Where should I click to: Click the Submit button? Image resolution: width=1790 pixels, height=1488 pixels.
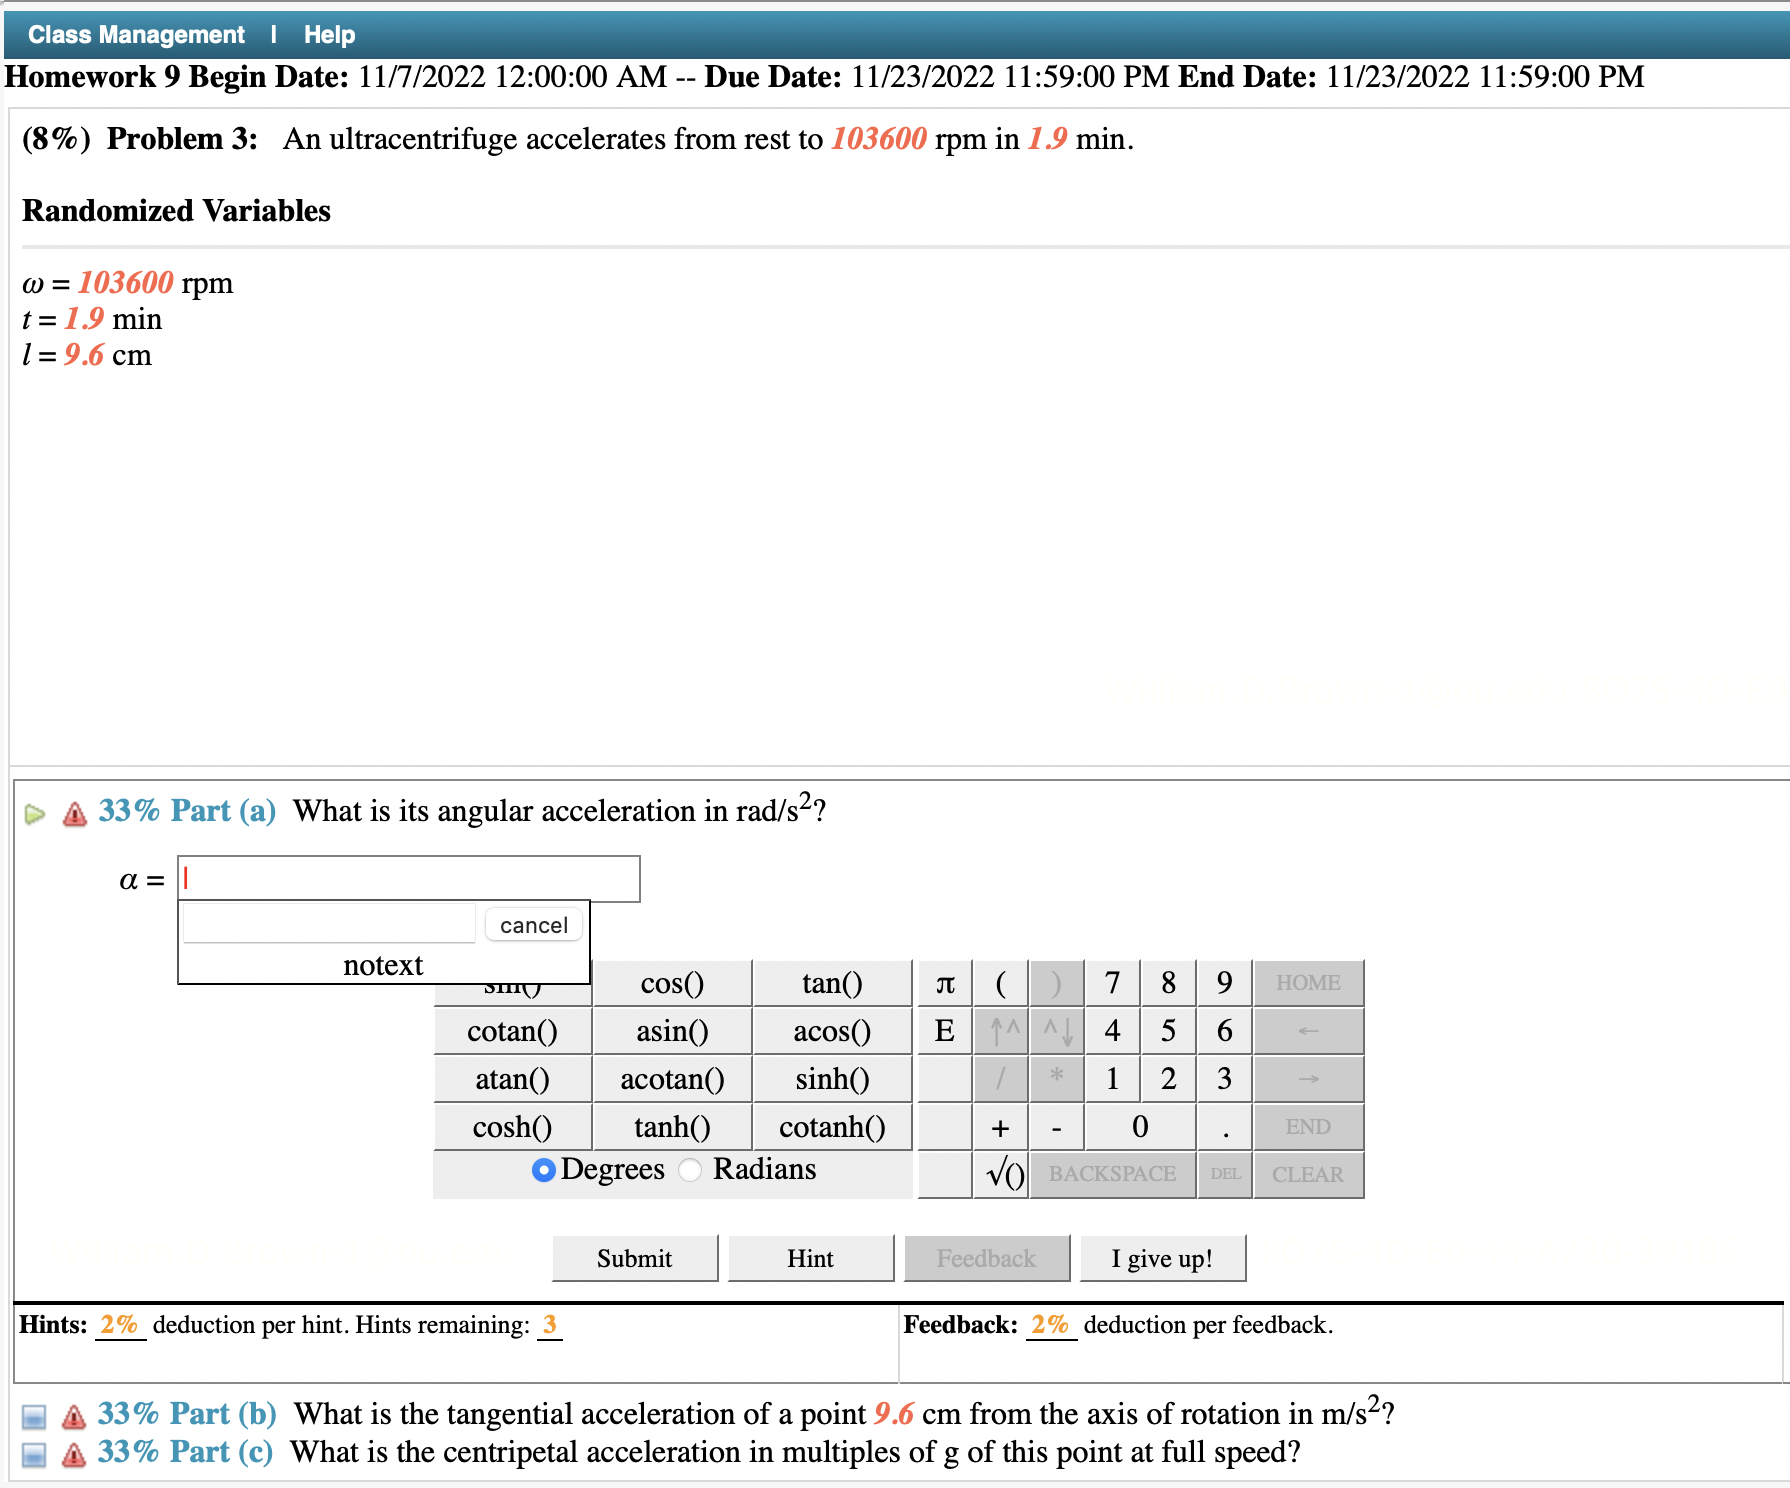(x=634, y=1258)
